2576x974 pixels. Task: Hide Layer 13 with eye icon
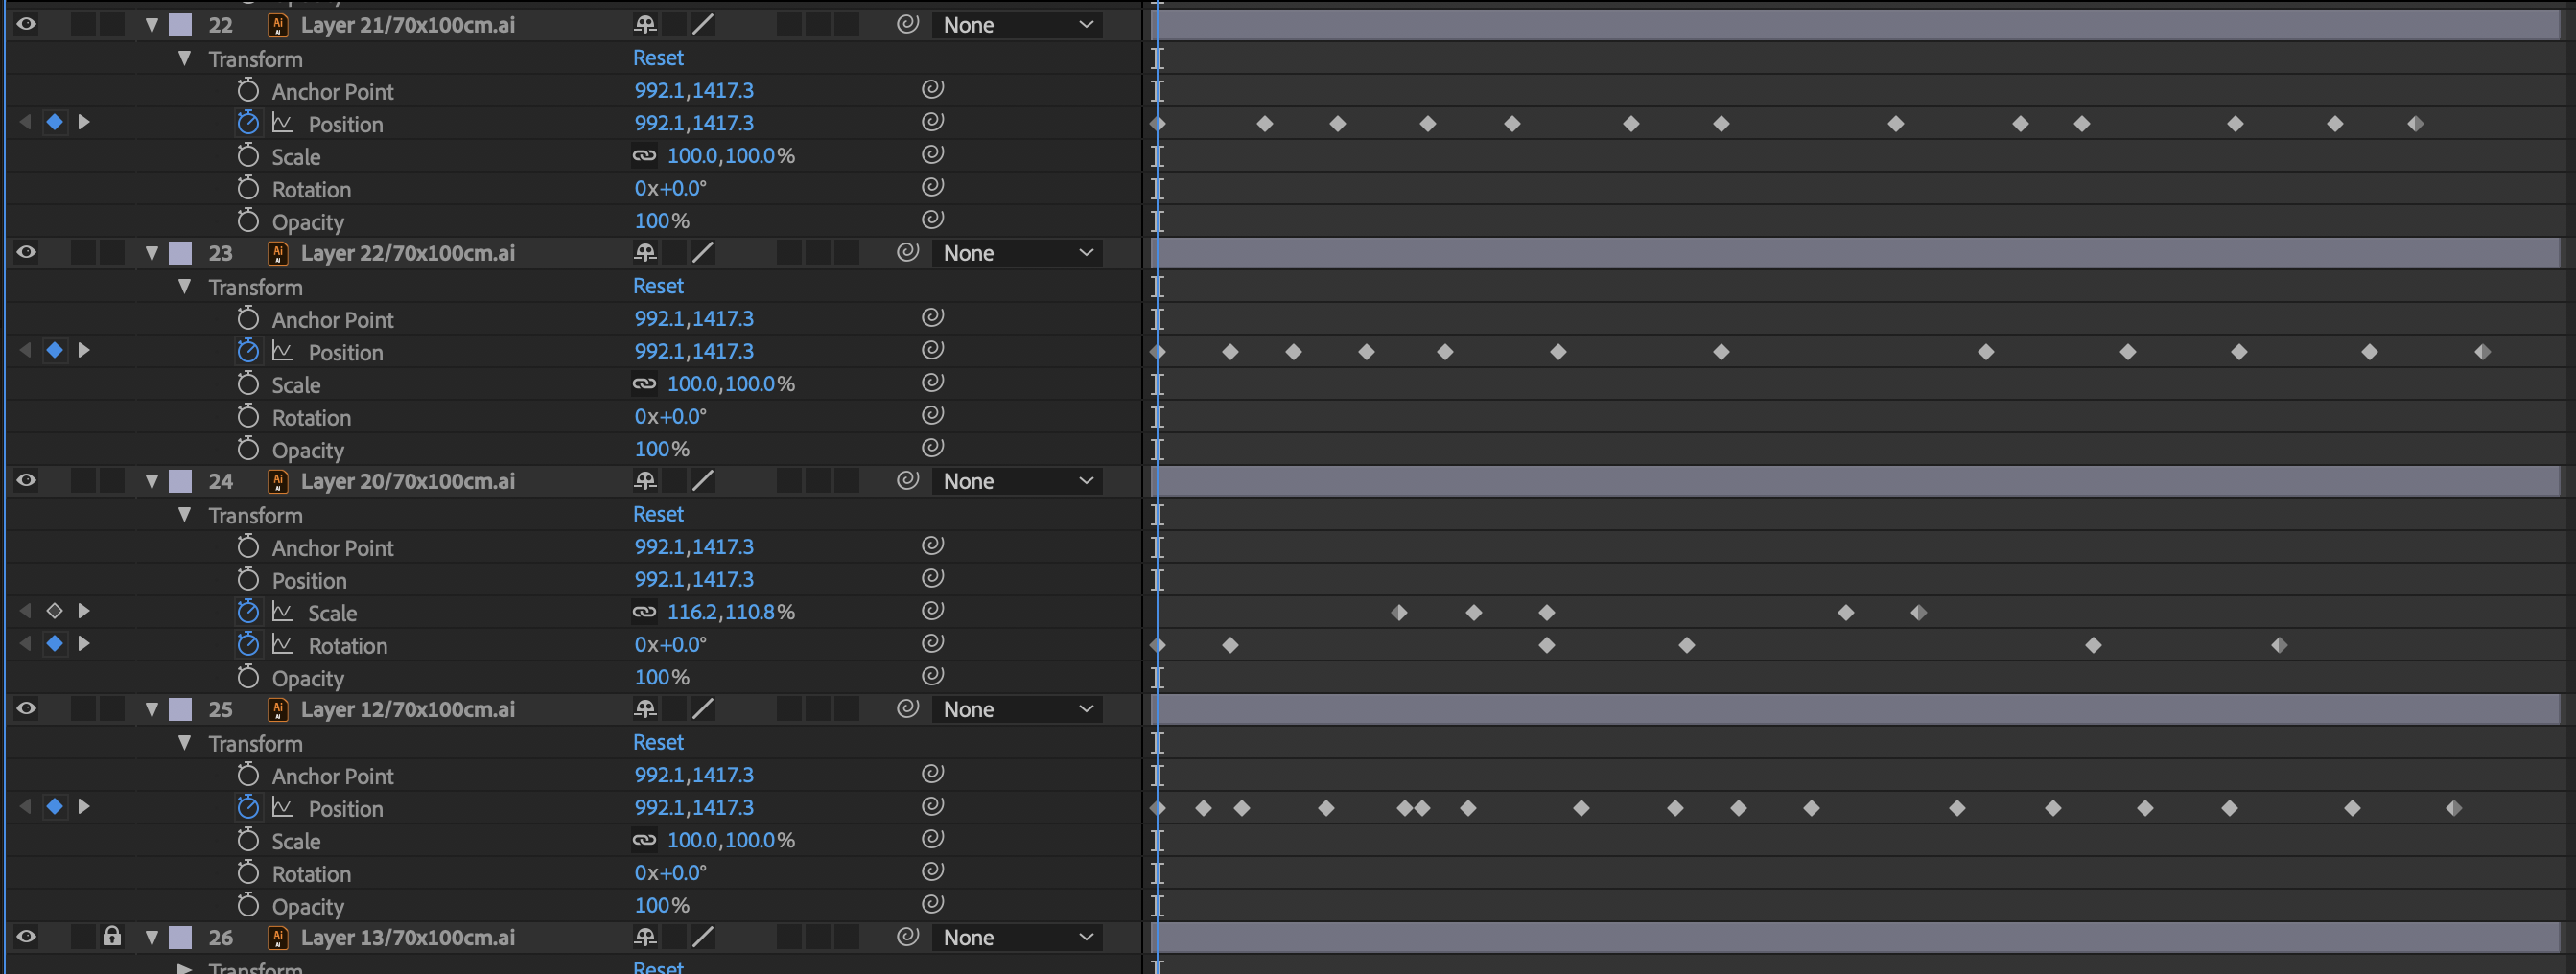click(26, 936)
